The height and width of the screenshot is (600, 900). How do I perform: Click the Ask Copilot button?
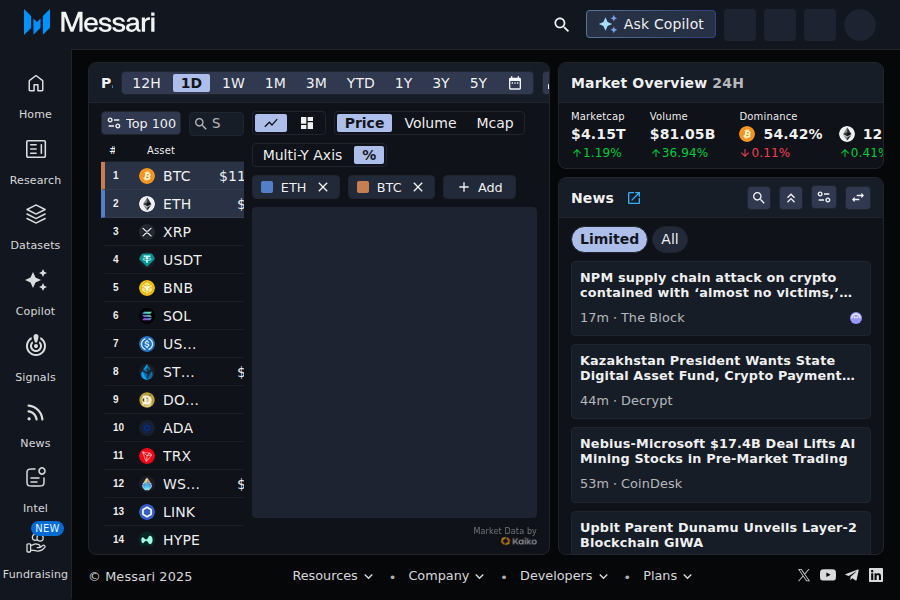pos(651,24)
